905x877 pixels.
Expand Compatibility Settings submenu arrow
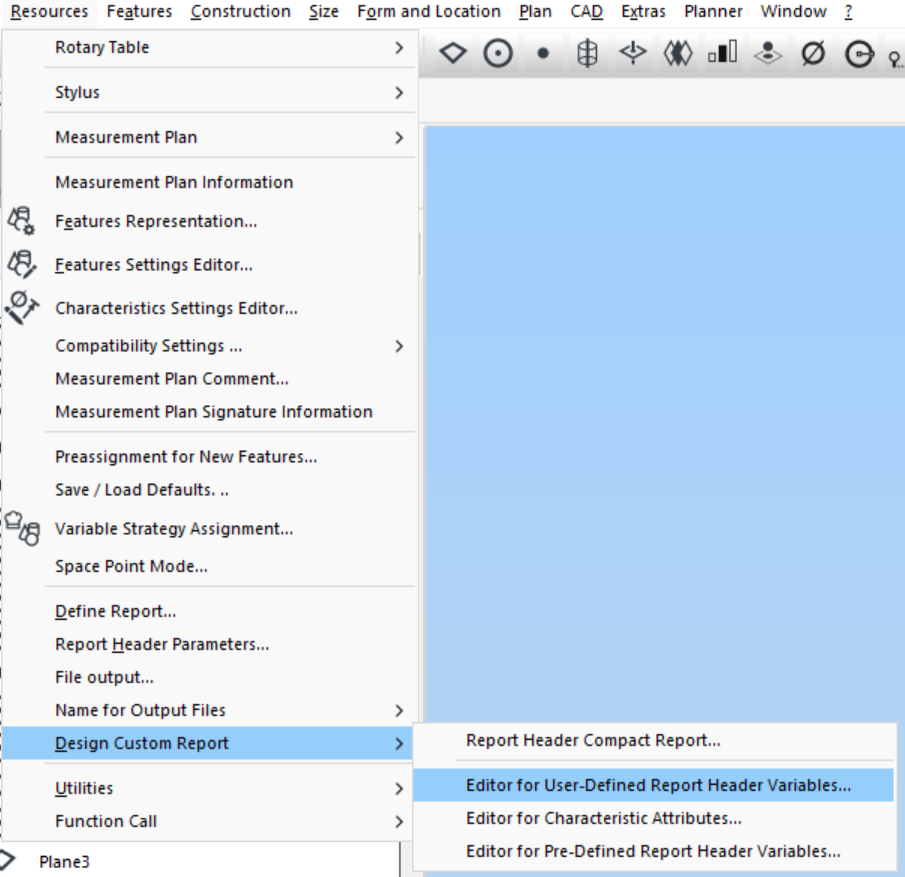point(399,346)
